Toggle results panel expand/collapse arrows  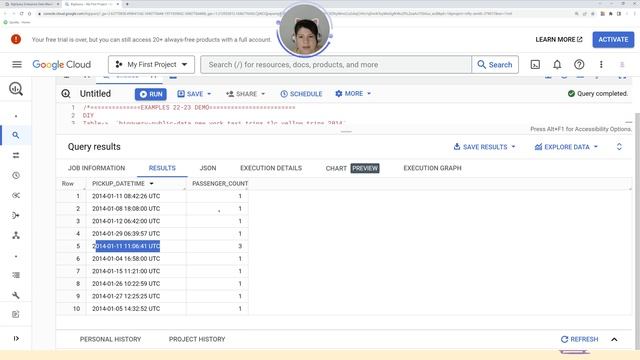tap(619, 147)
